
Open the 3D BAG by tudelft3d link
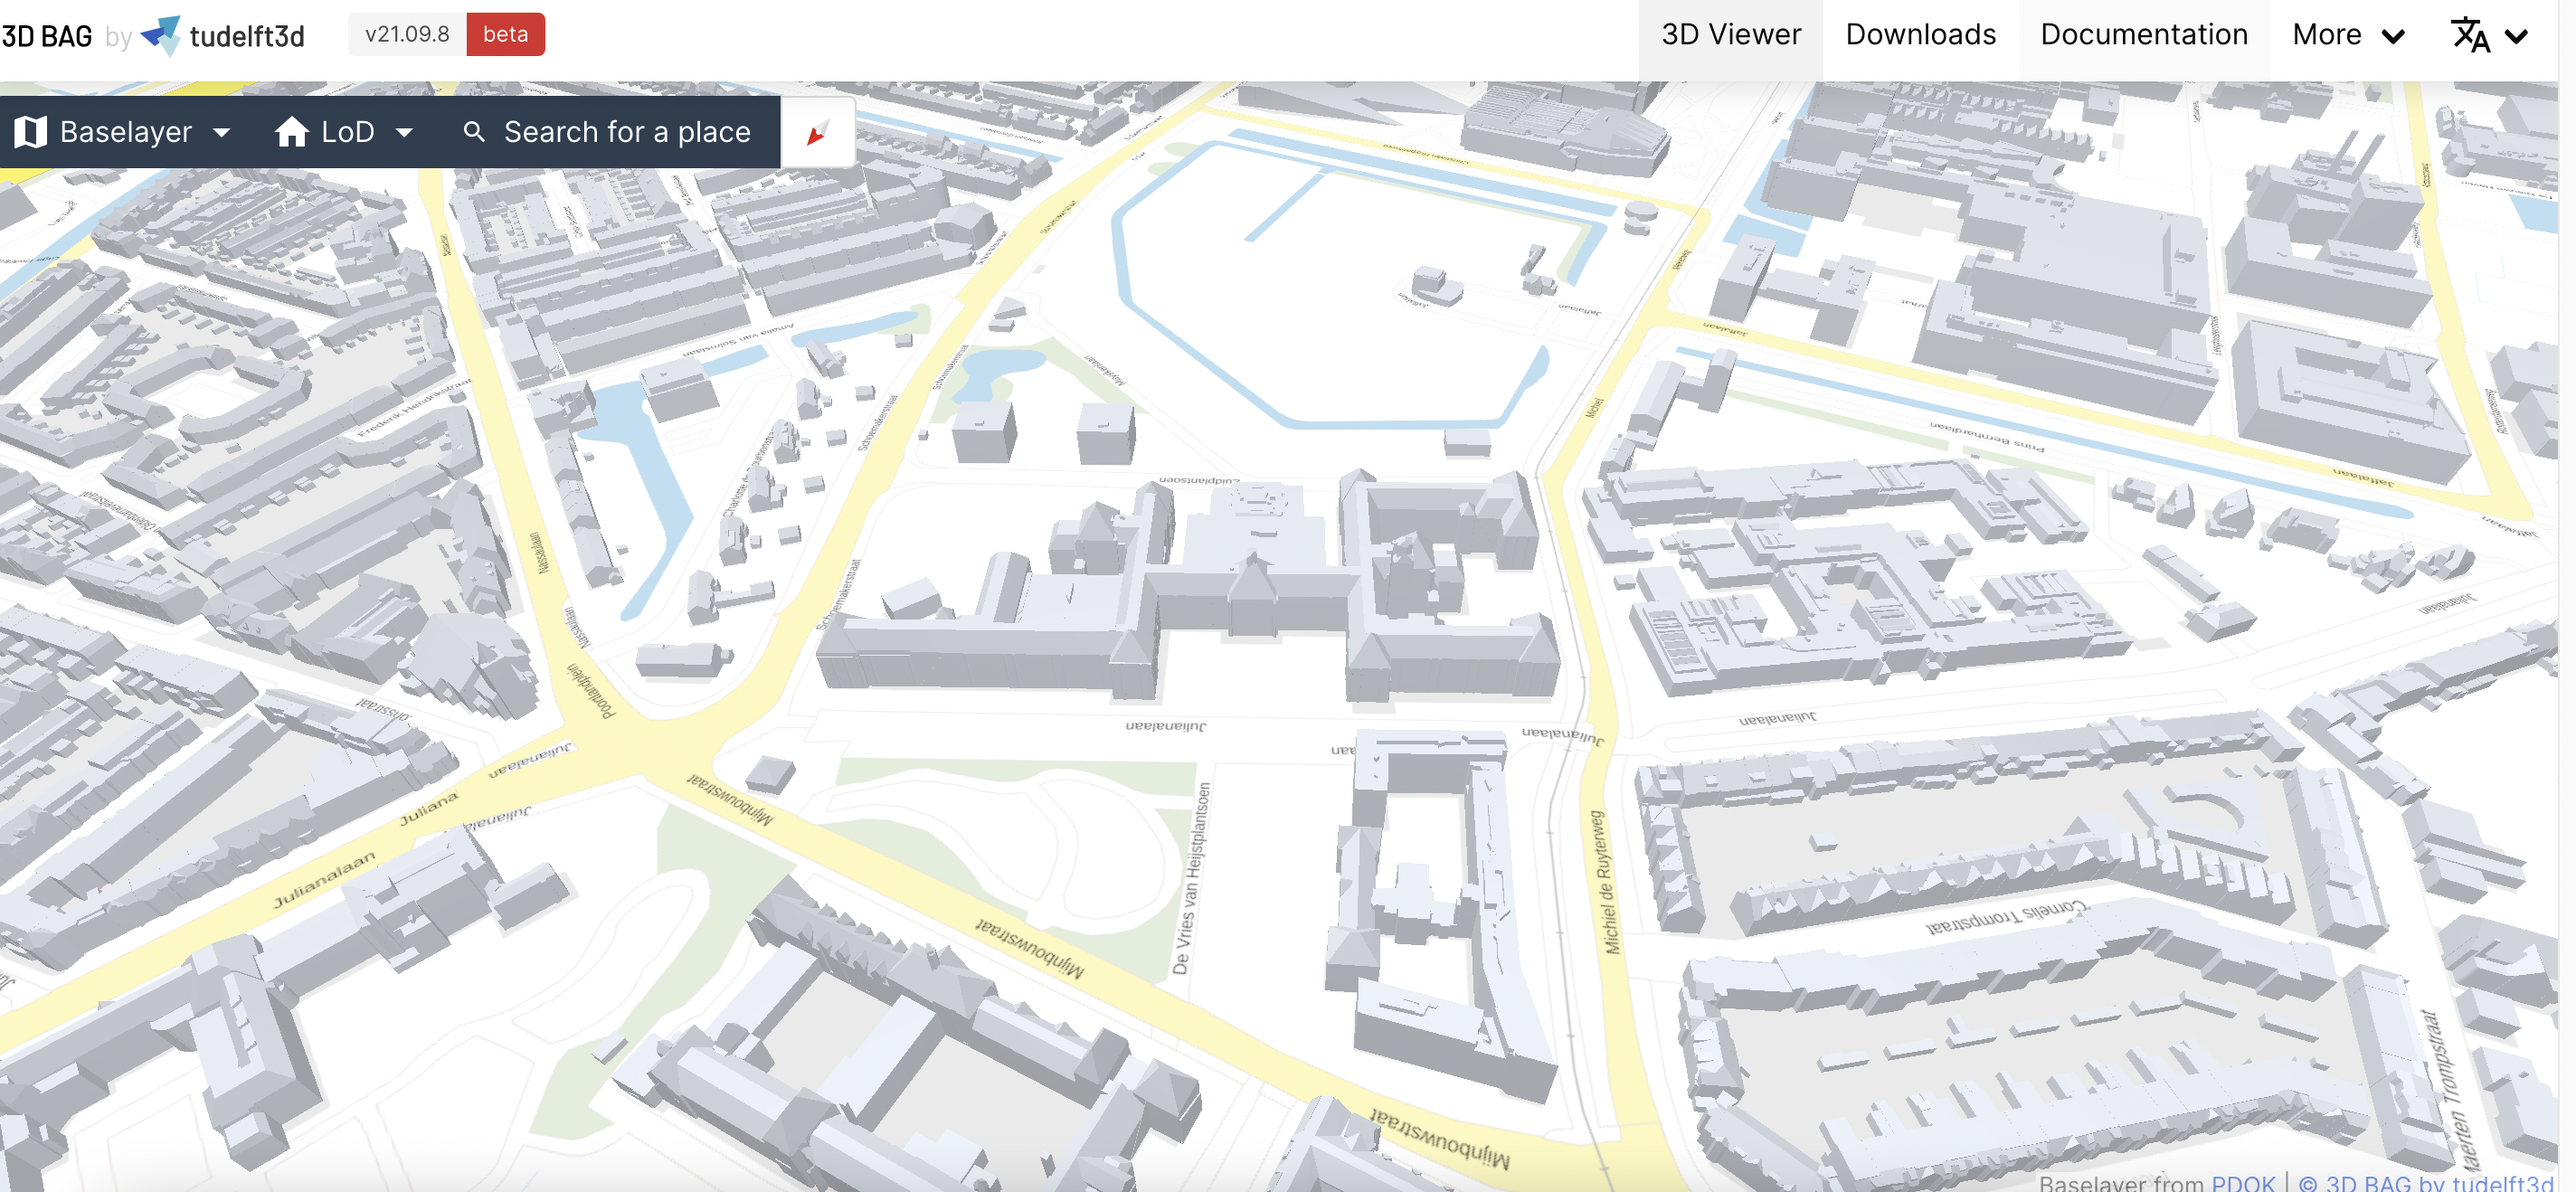(2426, 1182)
